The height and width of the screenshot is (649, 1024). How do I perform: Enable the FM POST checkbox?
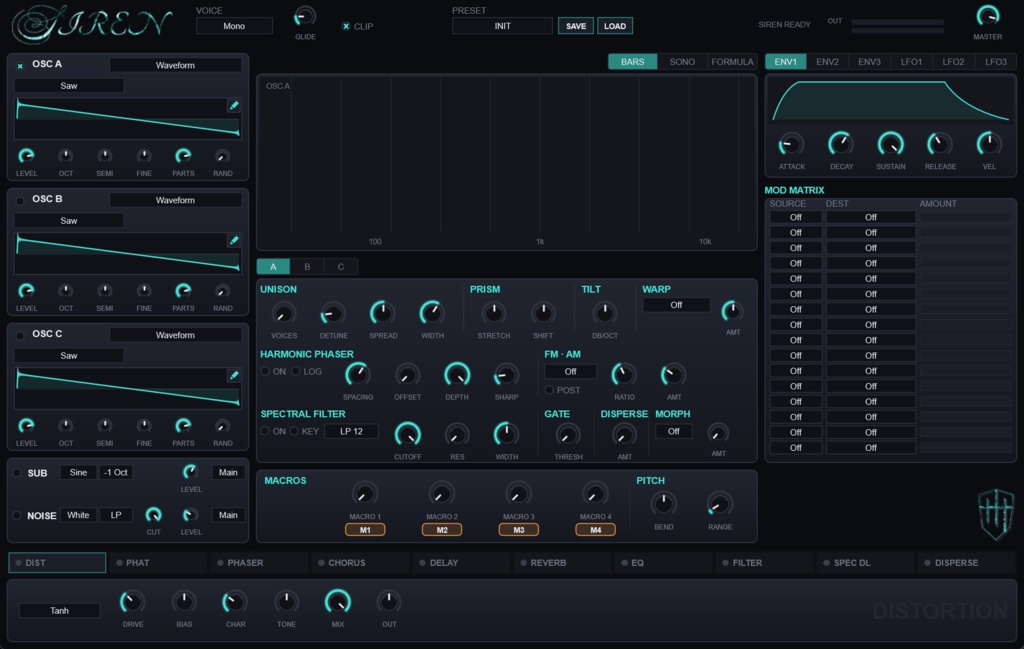549,390
